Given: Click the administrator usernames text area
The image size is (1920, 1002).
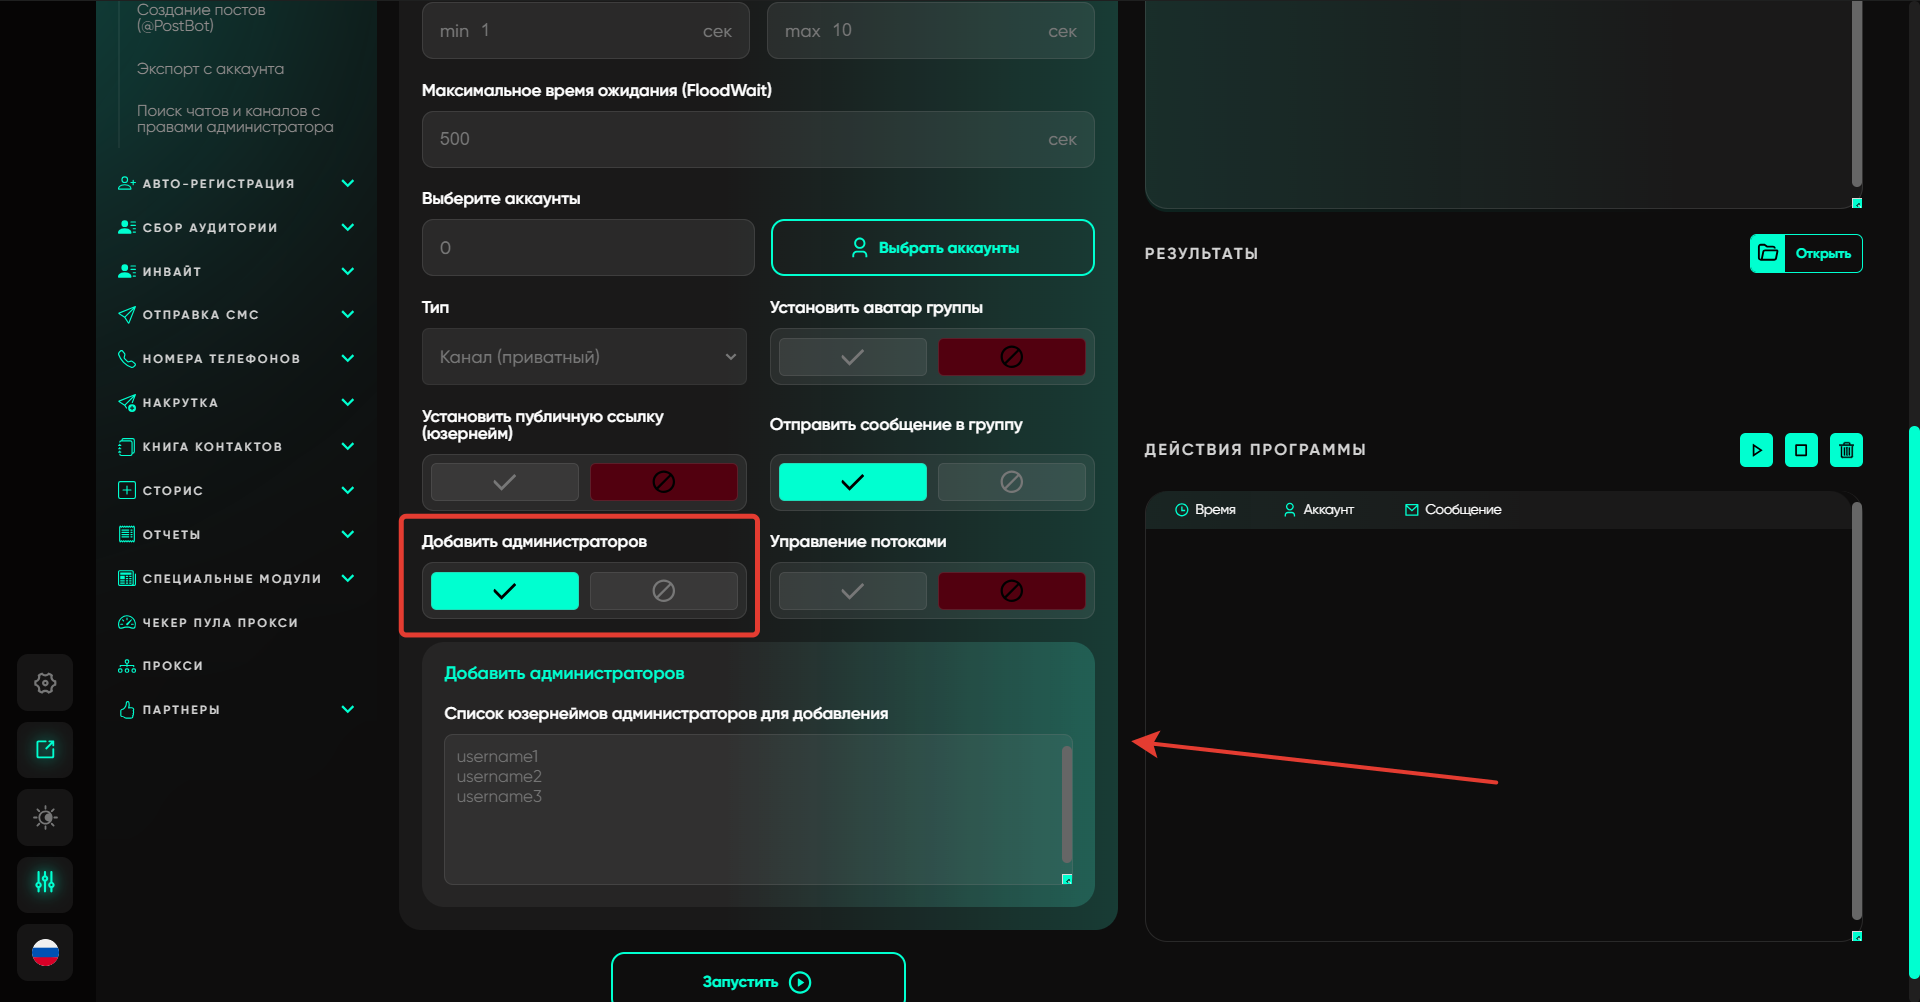Looking at the screenshot, I should [x=752, y=809].
